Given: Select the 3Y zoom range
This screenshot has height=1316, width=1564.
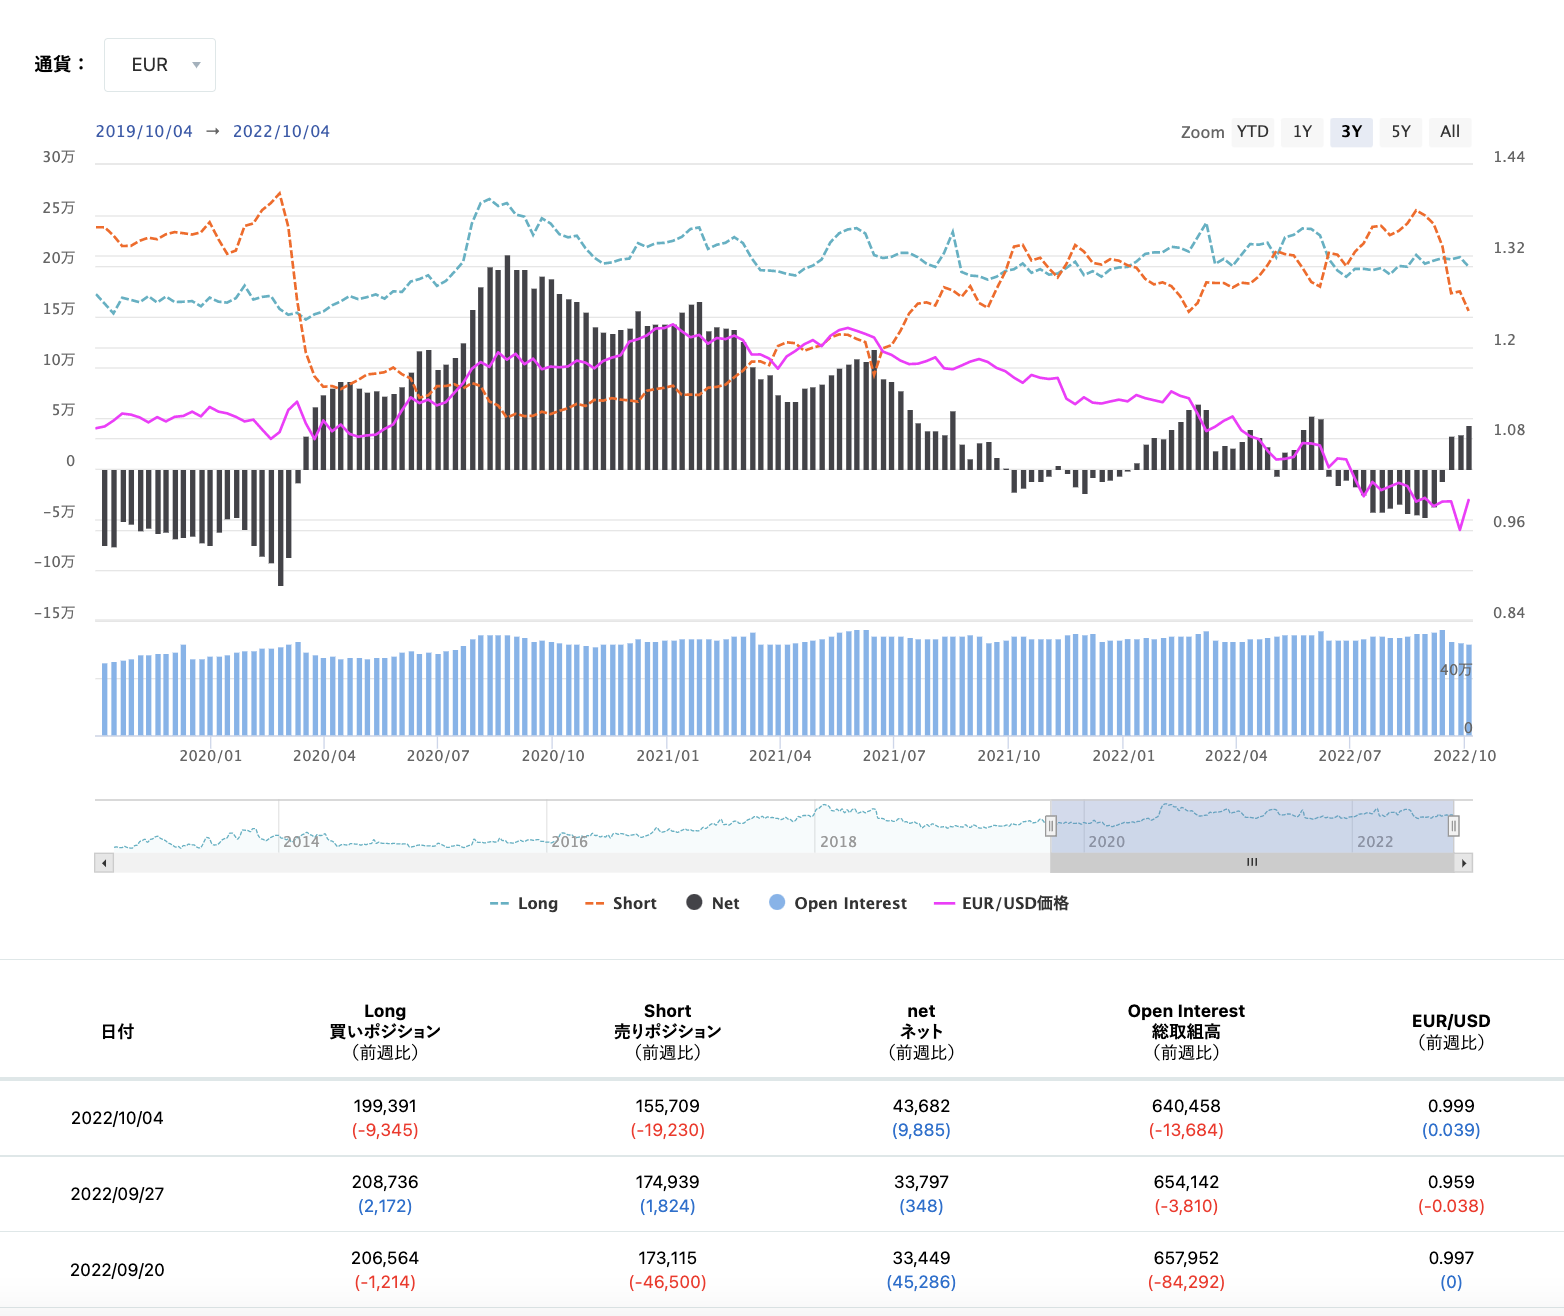Looking at the screenshot, I should coord(1351,132).
